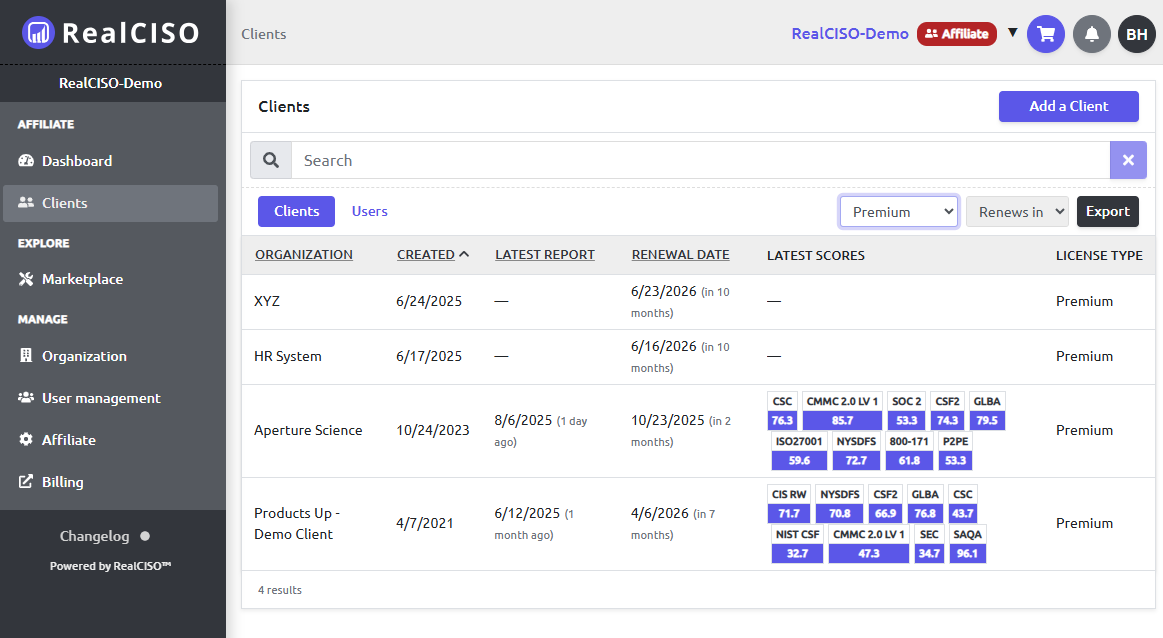Sort by the Created column
The image size is (1163, 638).
(x=426, y=255)
